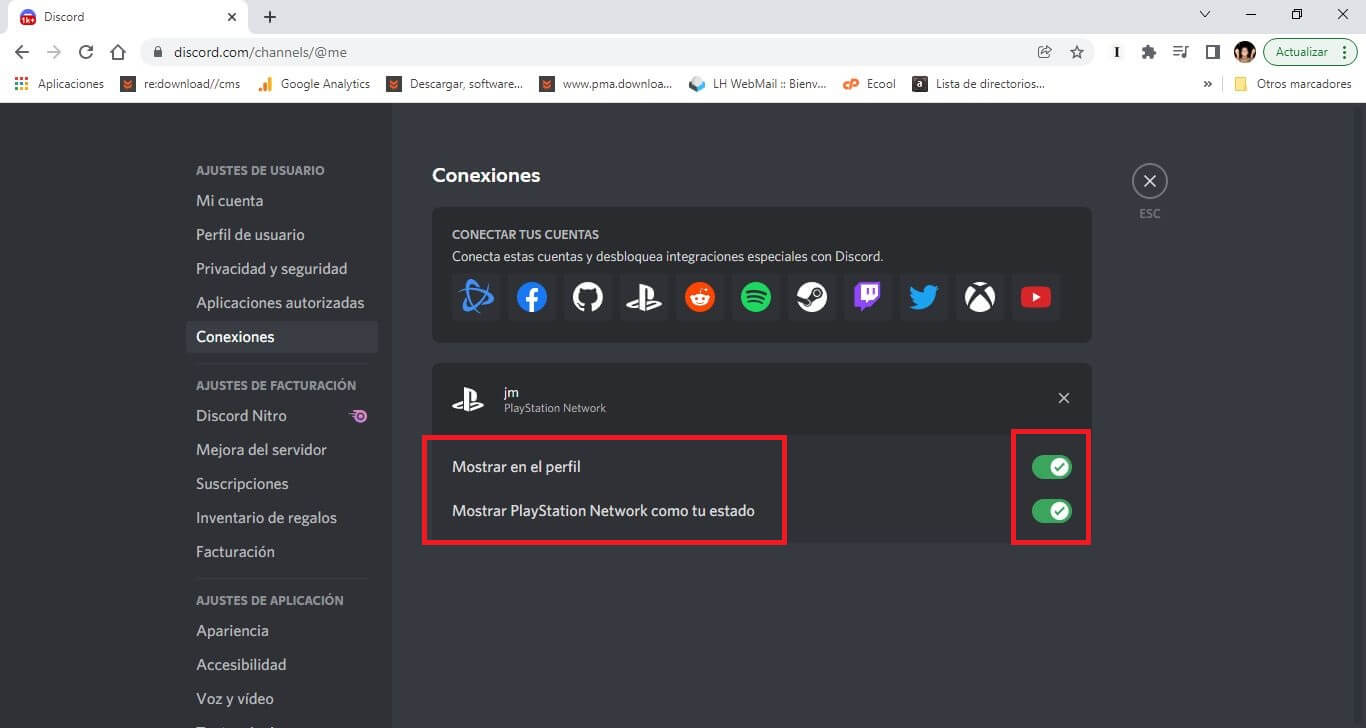Open the browser home page

pos(118,52)
